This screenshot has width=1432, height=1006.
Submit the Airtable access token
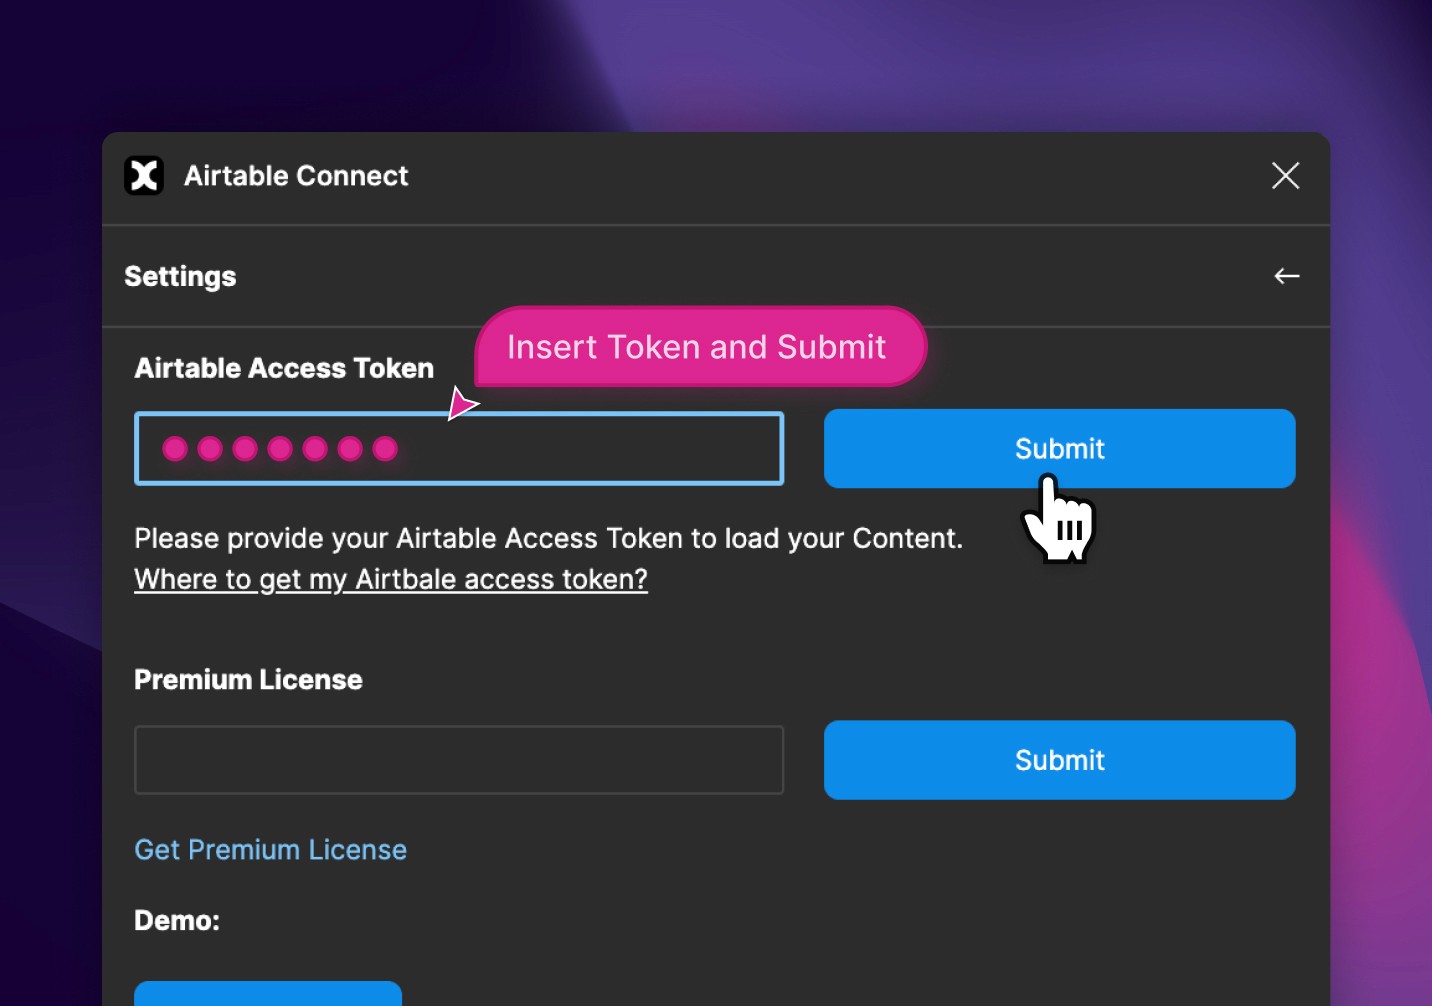(1059, 448)
